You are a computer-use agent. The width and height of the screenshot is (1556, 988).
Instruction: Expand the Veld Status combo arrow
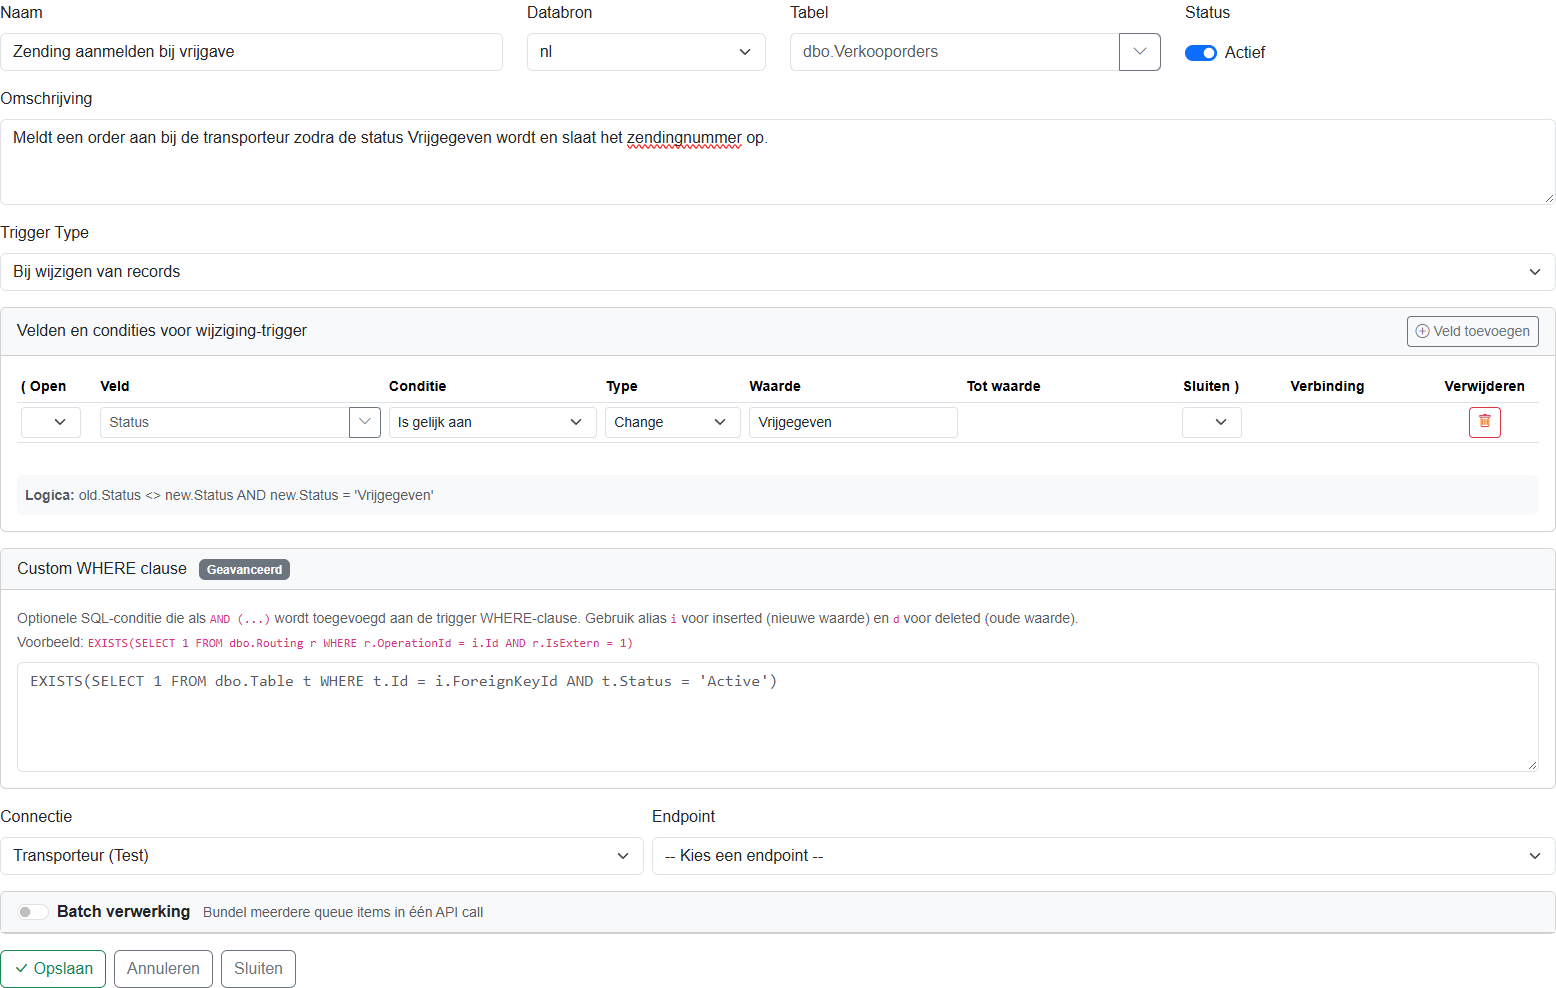tap(365, 422)
